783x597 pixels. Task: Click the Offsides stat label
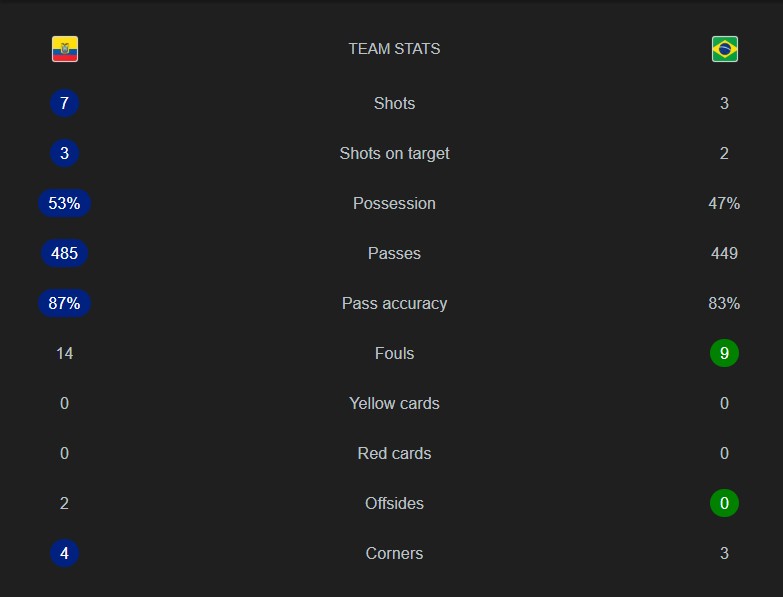coord(394,503)
